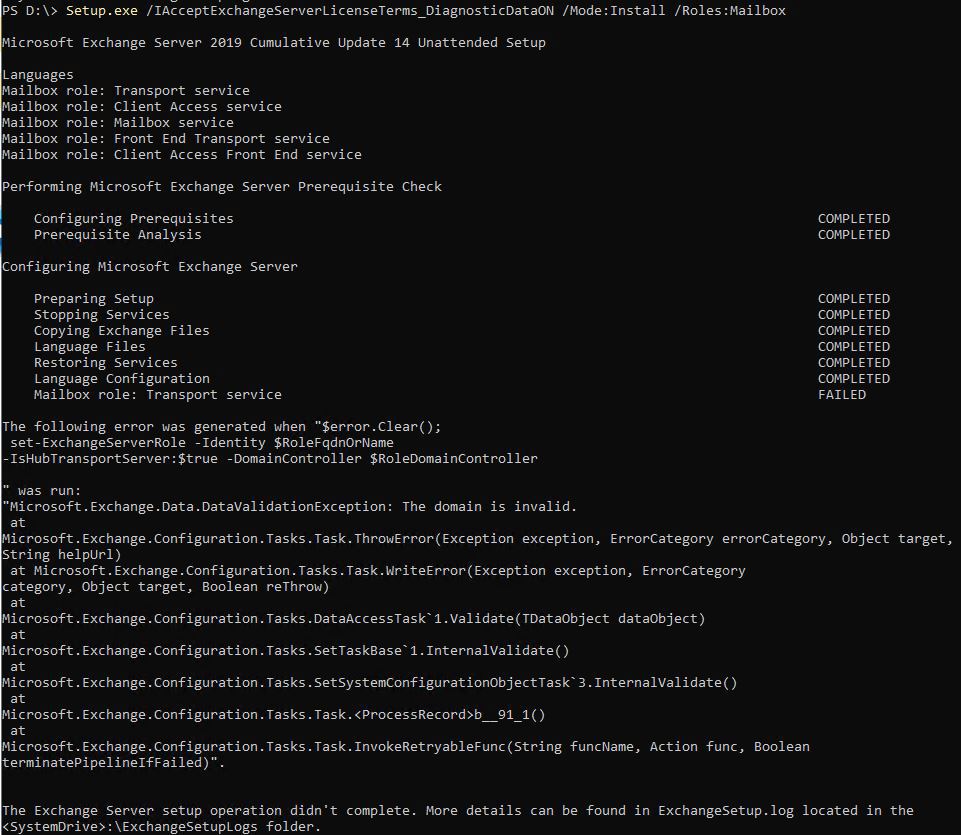This screenshot has height=835, width=961.
Task: Click the 'Configuring Prerequisites' step
Action: point(134,219)
